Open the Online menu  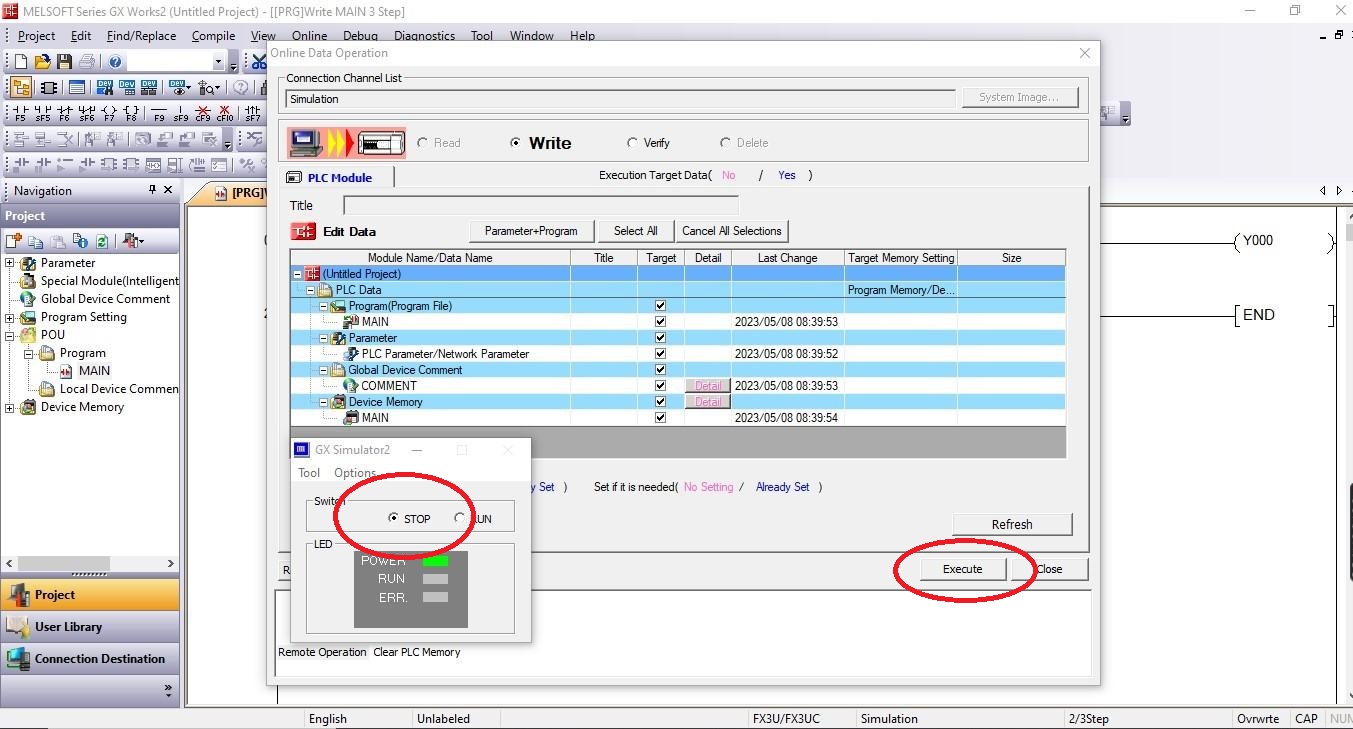click(x=309, y=35)
